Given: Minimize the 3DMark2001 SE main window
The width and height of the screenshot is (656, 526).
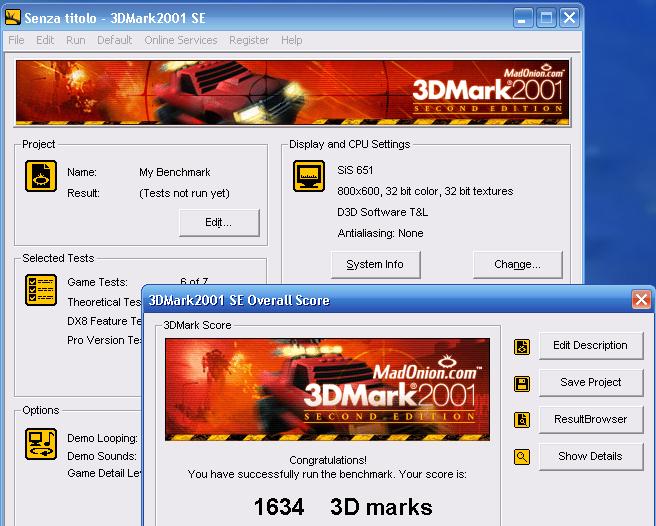Looking at the screenshot, I should [x=522, y=18].
